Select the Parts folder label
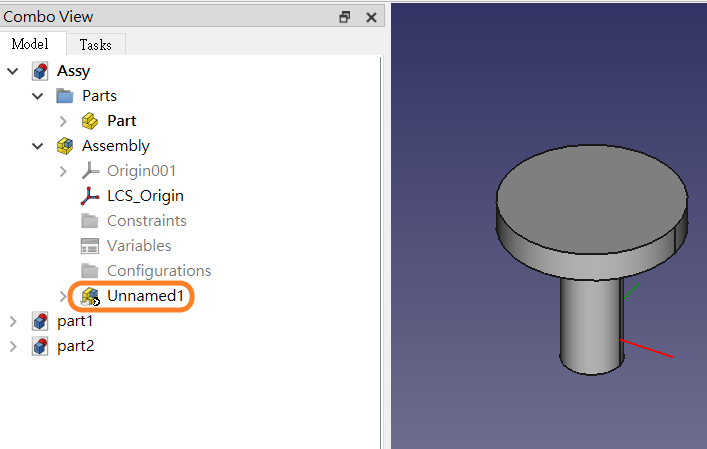 pyautogui.click(x=100, y=96)
